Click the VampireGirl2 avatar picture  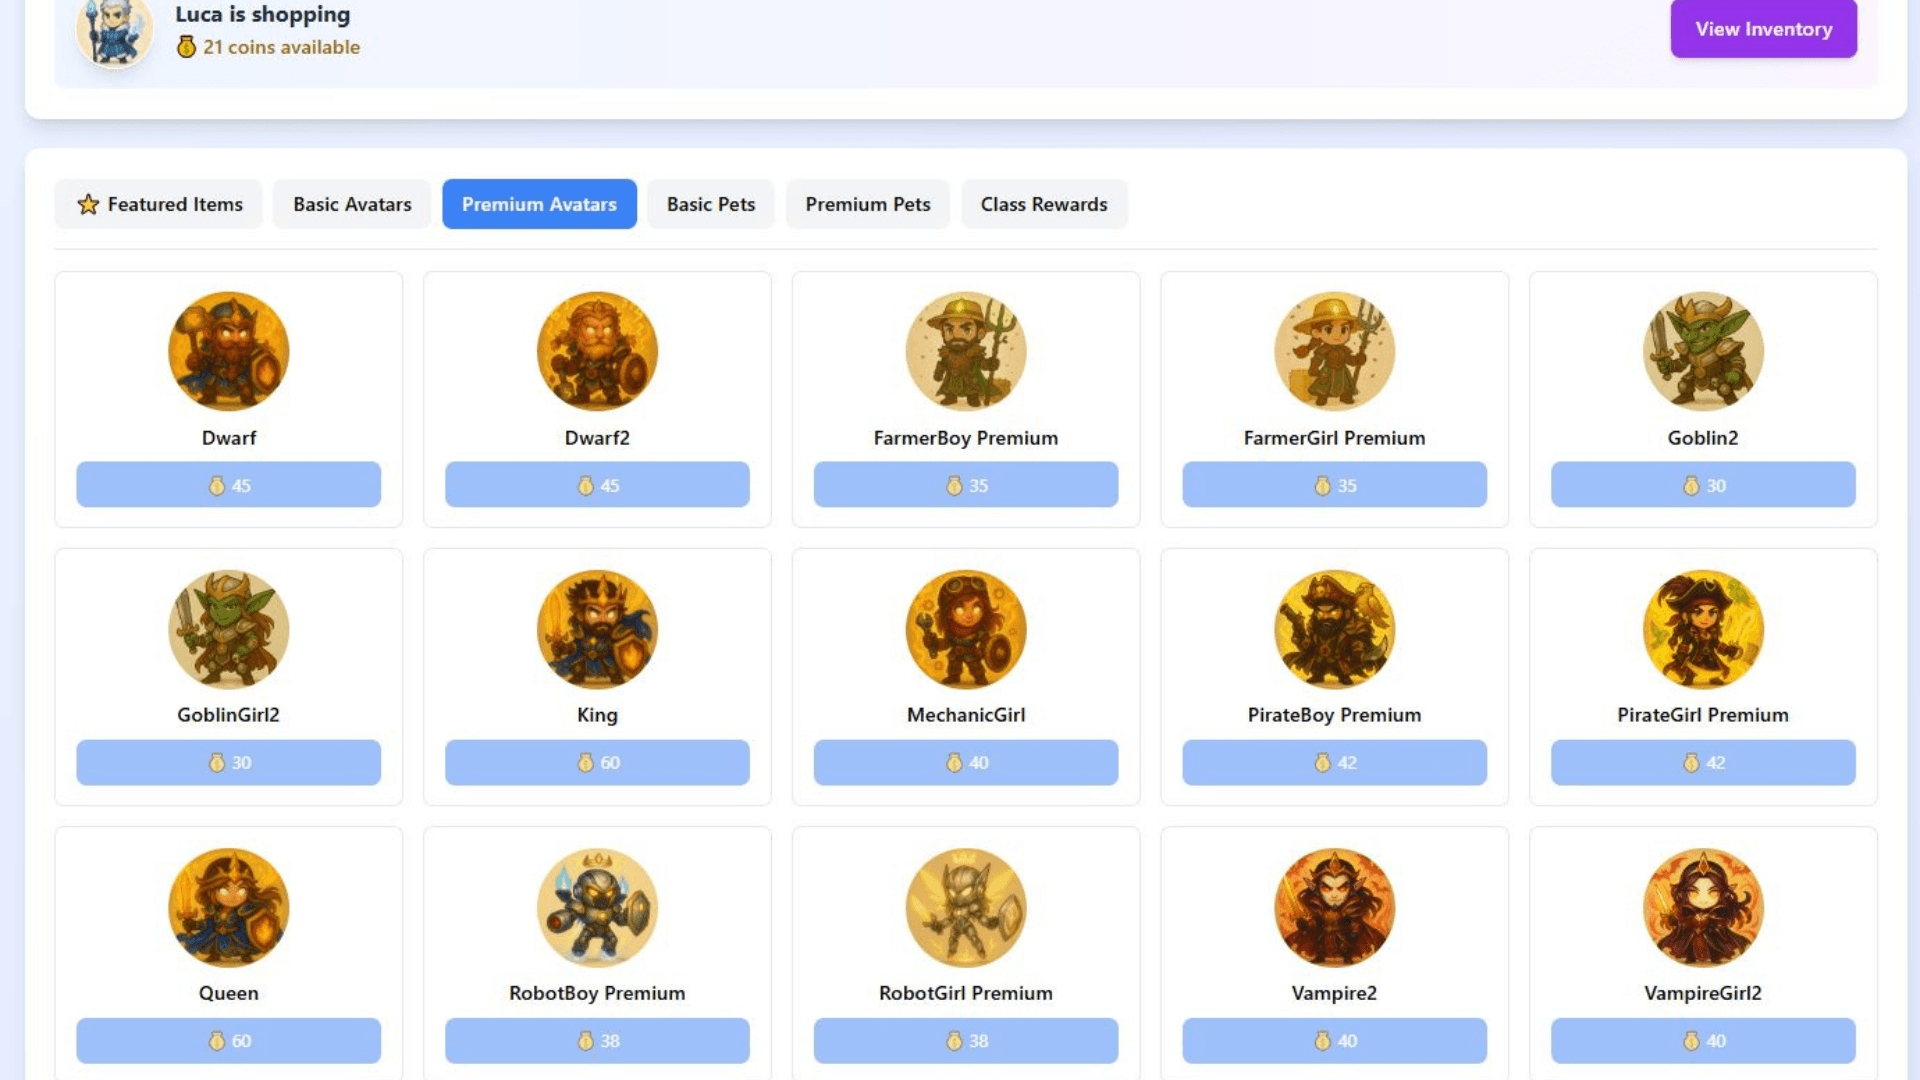1703,907
